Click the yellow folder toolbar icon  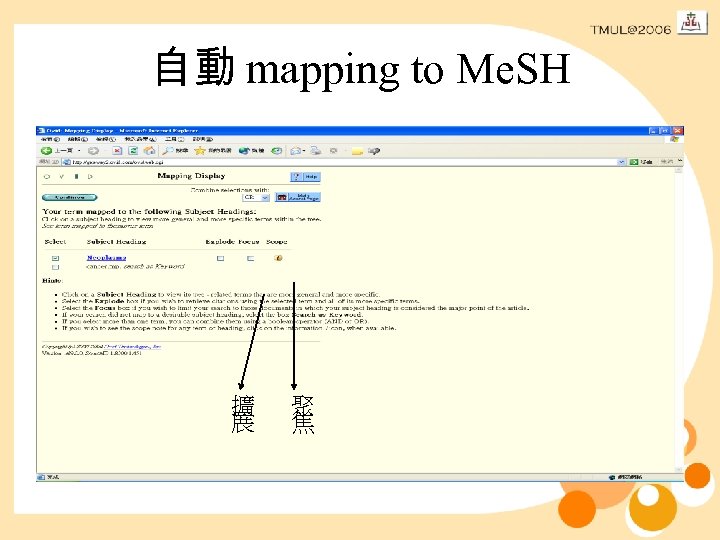click(357, 151)
